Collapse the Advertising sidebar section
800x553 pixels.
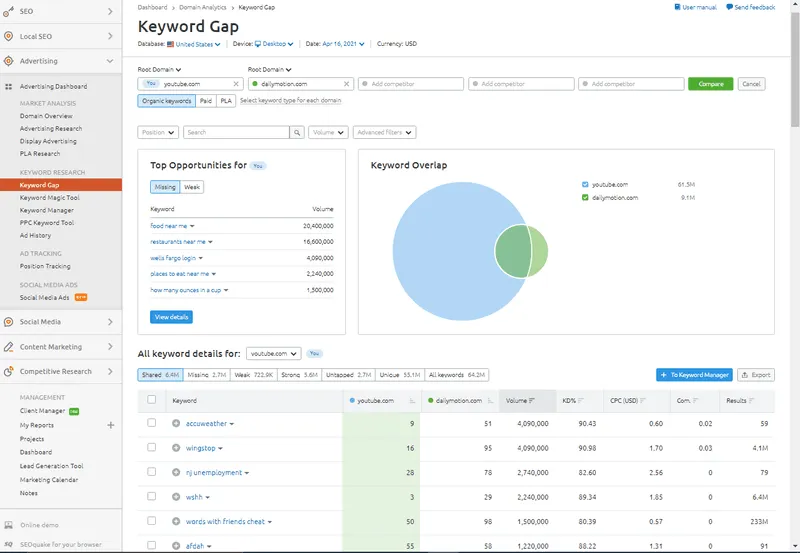tap(110, 61)
